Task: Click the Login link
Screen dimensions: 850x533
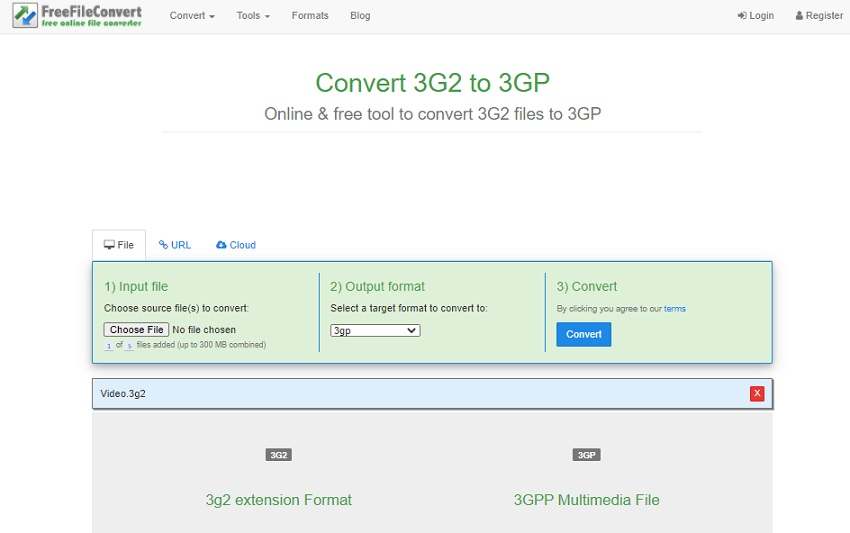Action: pyautogui.click(x=756, y=16)
